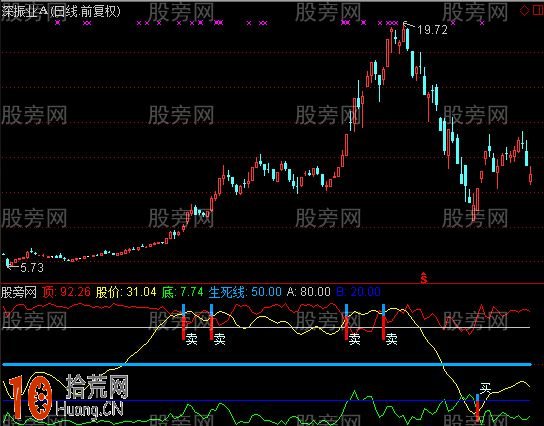Click the chart title 深振业A (日线,前复权)
Image resolution: width=544 pixels, height=426 pixels.
[x=61, y=11]
